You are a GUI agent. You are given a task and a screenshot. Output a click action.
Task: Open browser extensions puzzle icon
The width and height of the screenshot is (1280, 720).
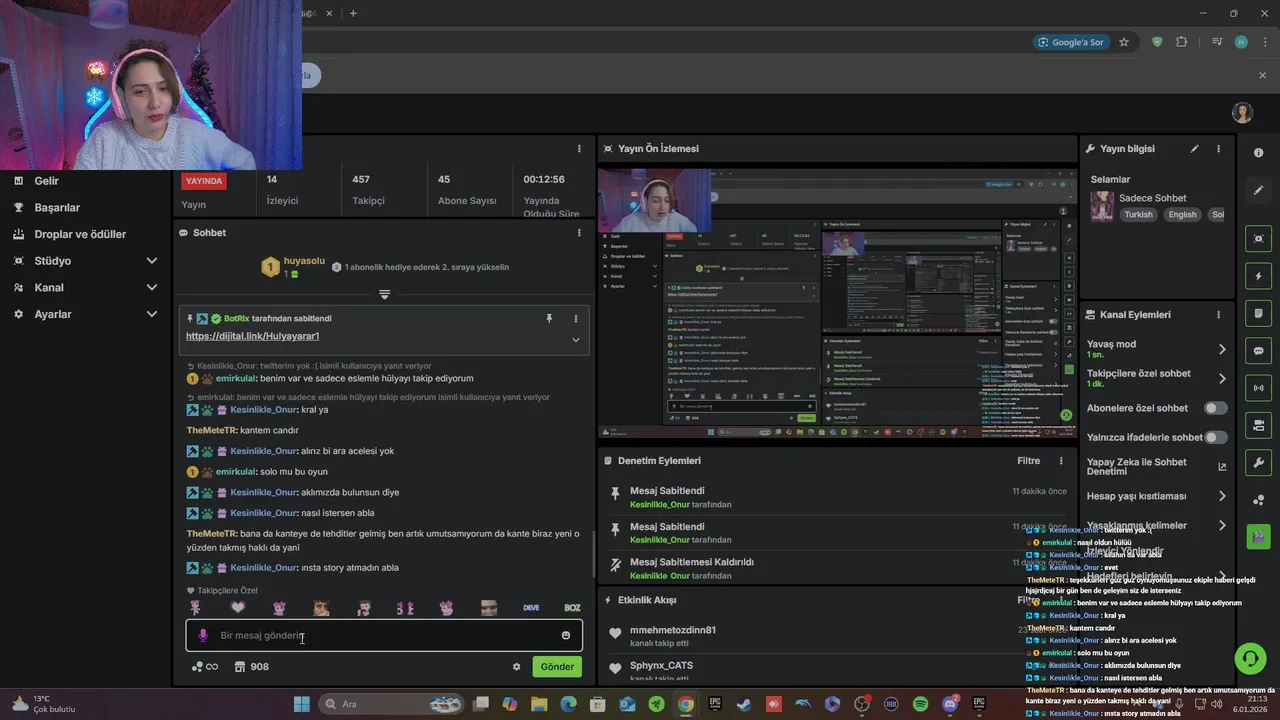(x=1182, y=42)
